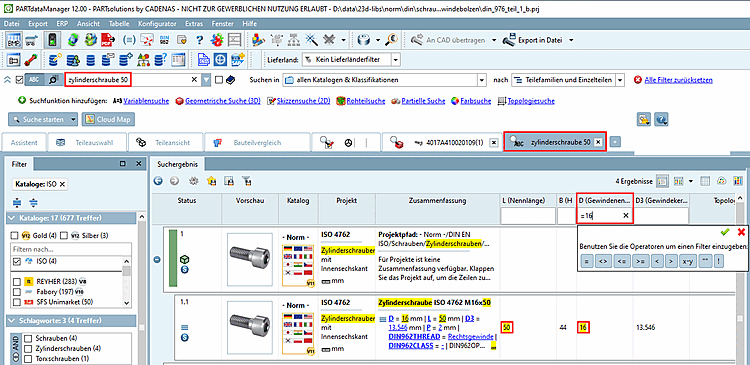Switch to the Teileansicht tab
The image size is (750, 365).
point(166,143)
